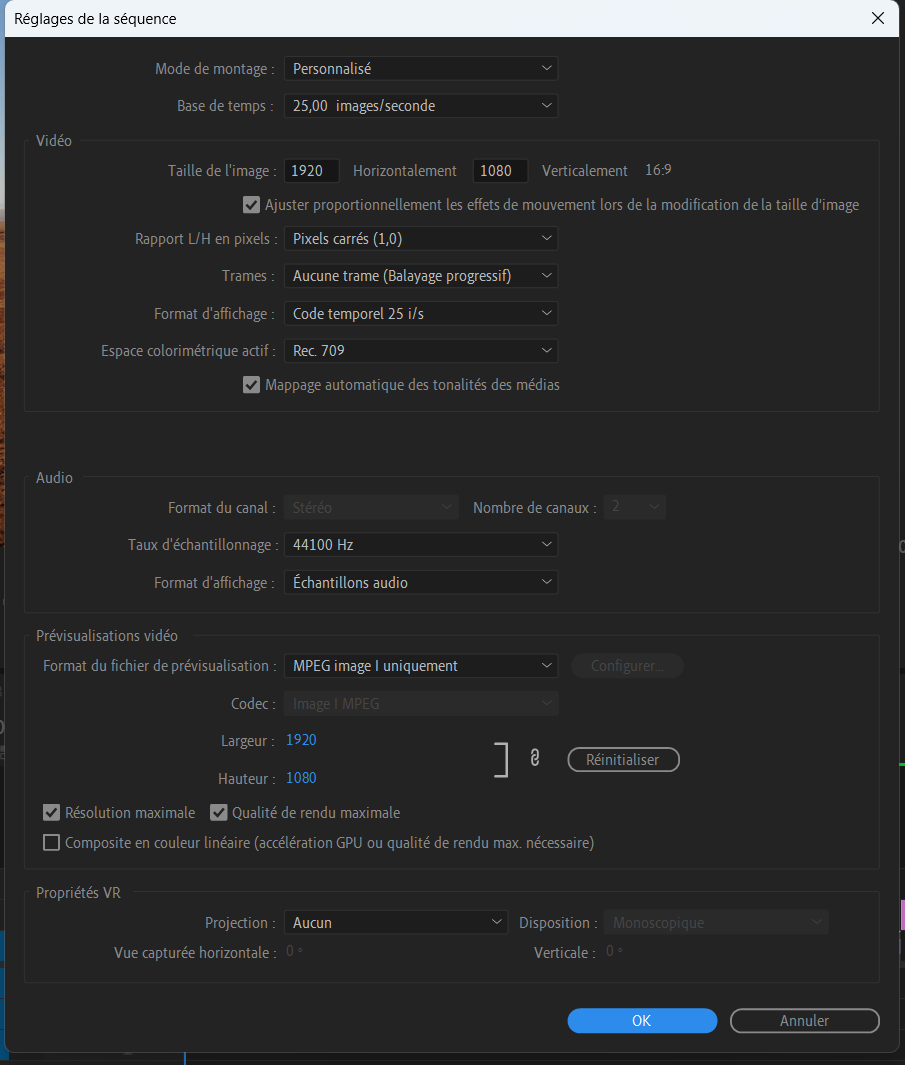Close the Réglages de la séquence dialog
This screenshot has height=1065, width=905.
(x=878, y=18)
